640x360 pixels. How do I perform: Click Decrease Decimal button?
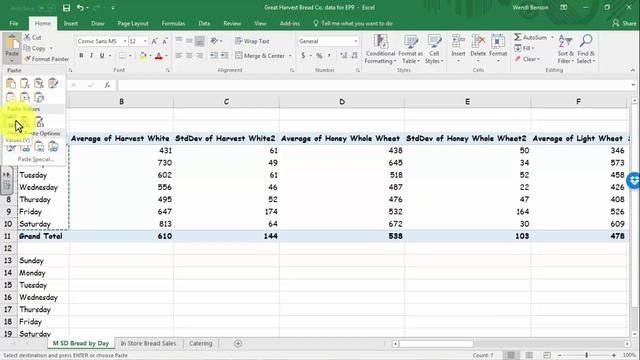pos(354,56)
